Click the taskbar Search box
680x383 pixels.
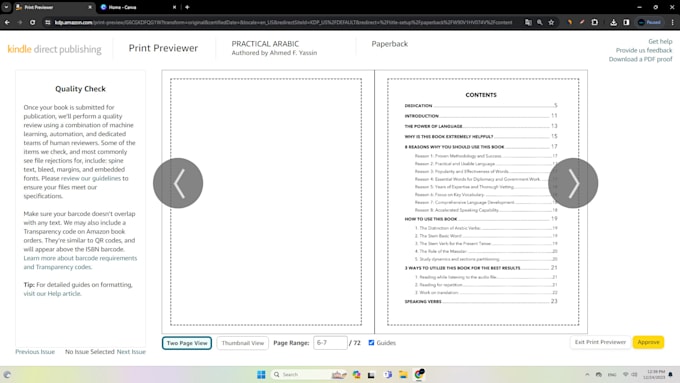[x=309, y=374]
